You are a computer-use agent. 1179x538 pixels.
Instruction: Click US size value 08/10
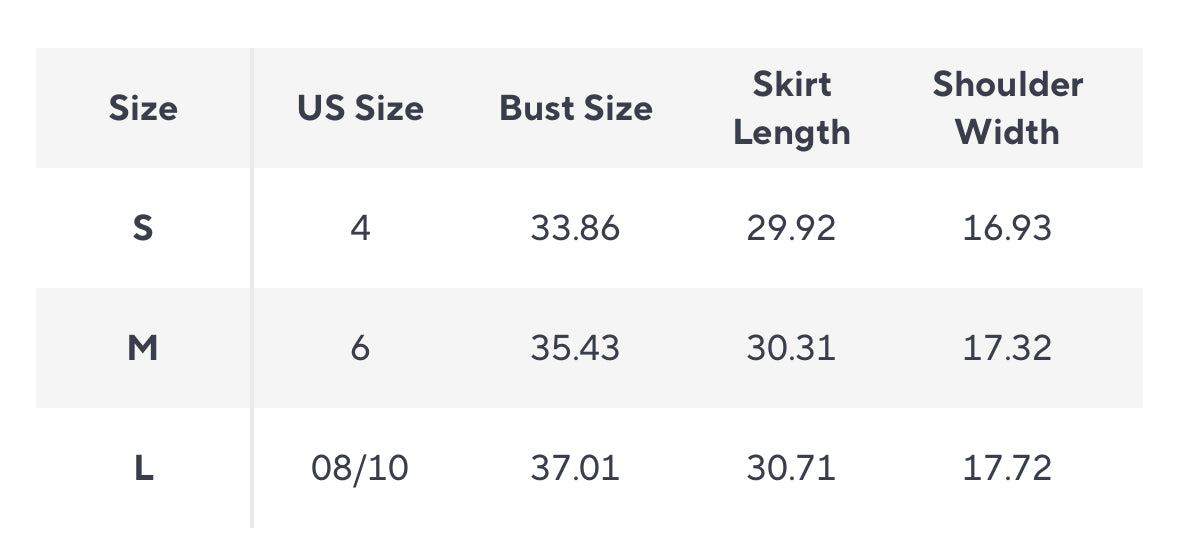[x=360, y=468]
